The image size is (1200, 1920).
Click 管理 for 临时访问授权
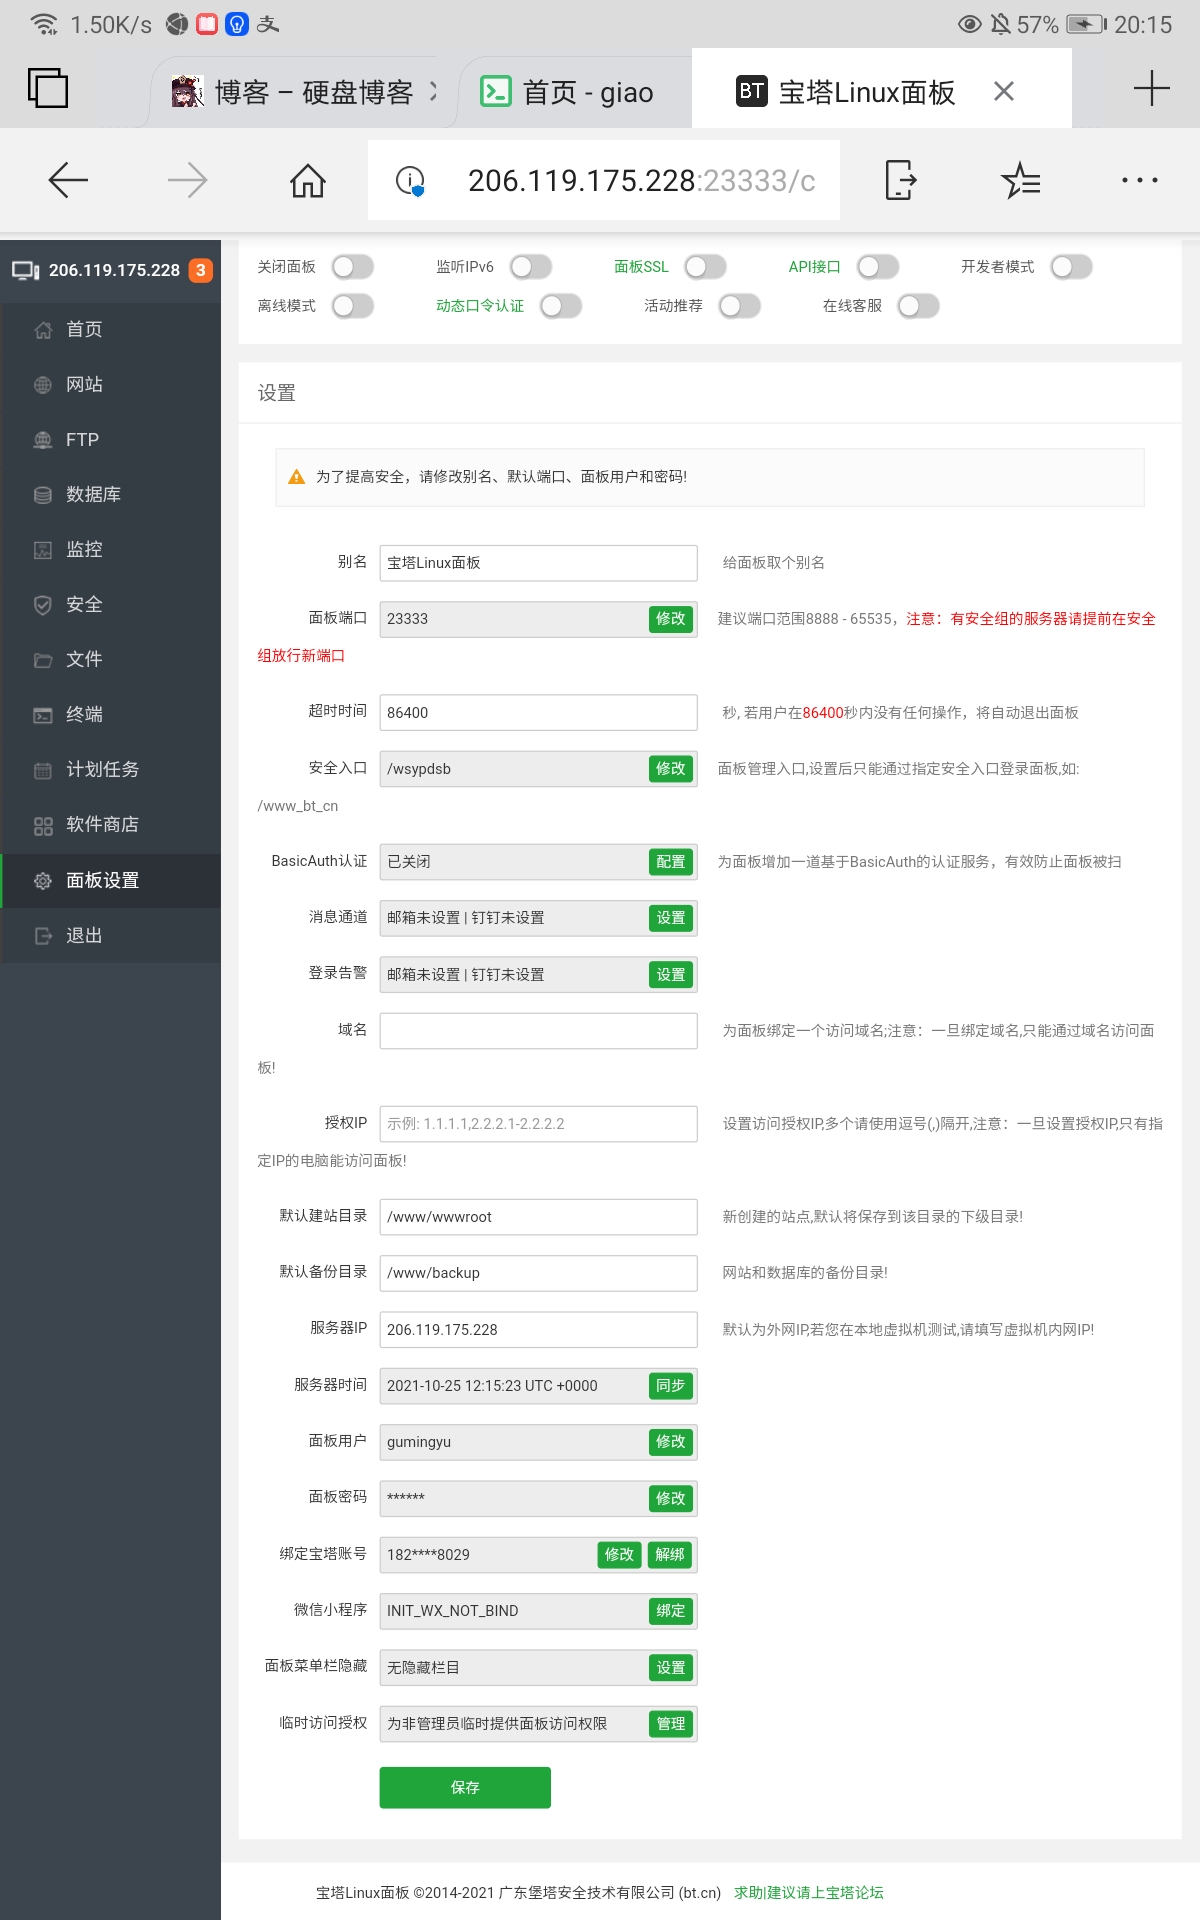[x=671, y=1724]
